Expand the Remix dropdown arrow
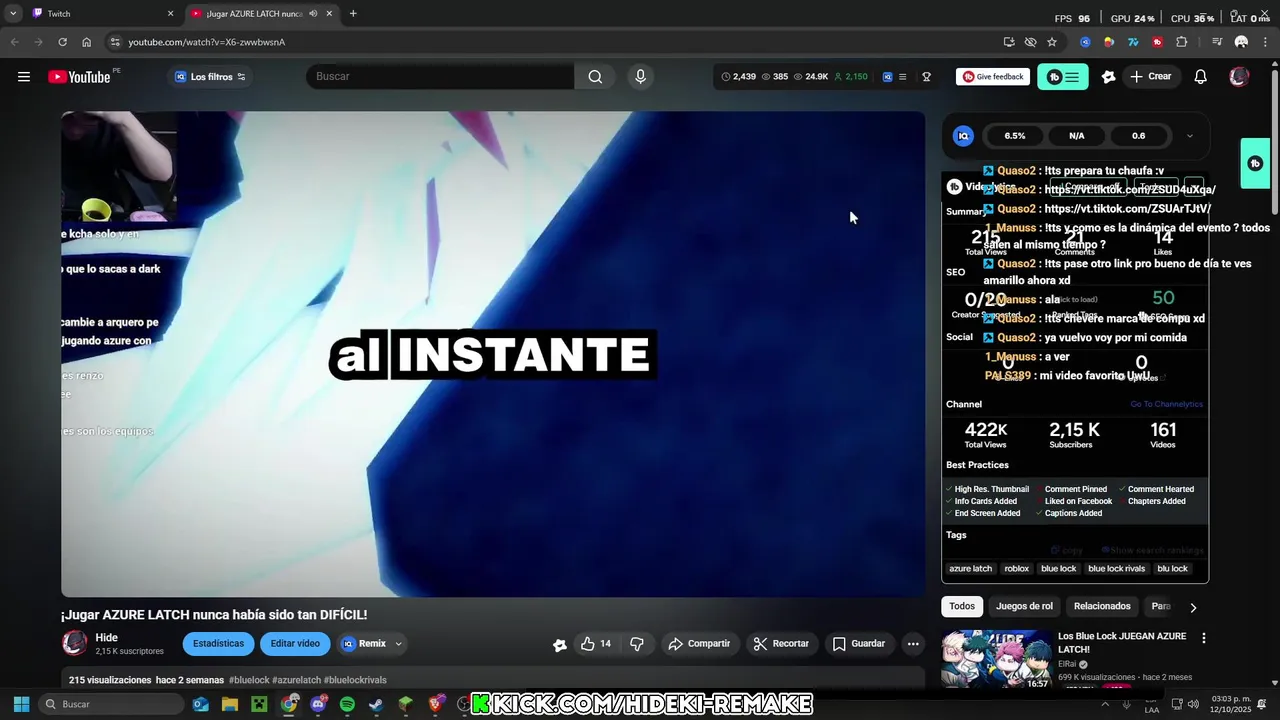 (x=398, y=644)
